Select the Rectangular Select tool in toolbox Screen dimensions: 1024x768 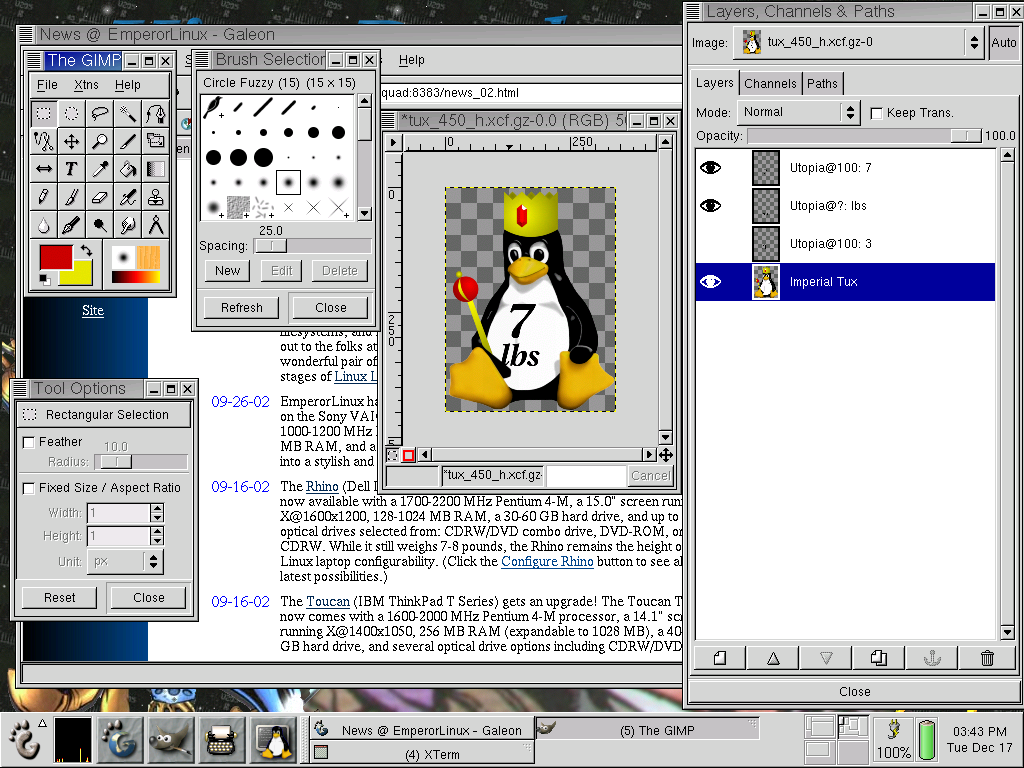[43, 114]
